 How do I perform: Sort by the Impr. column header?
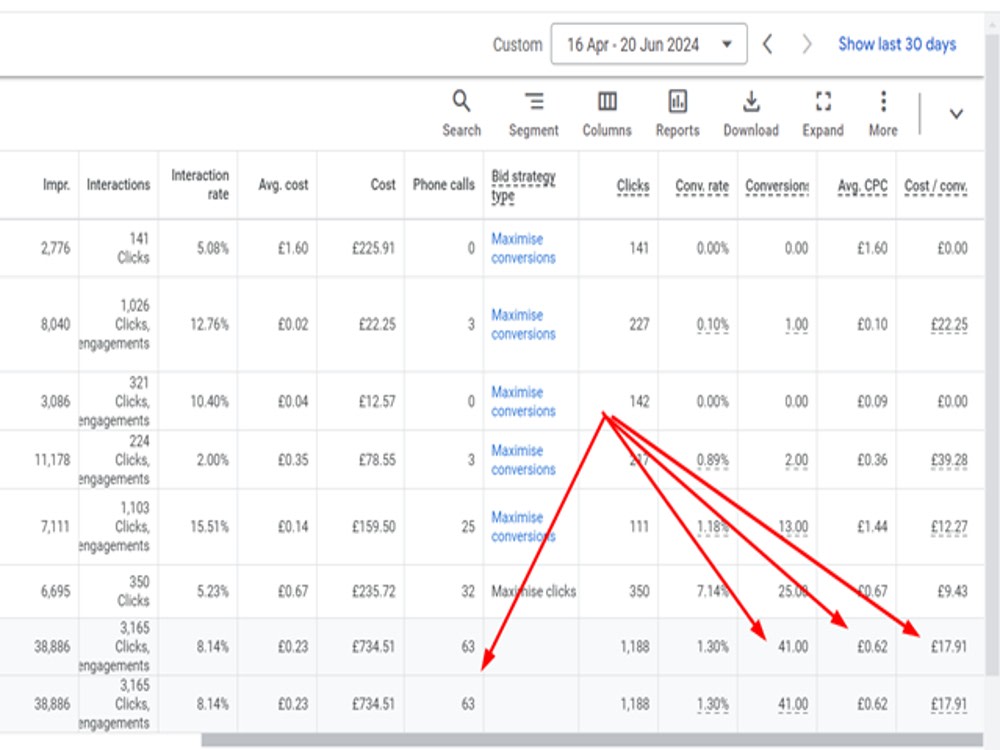[x=55, y=185]
